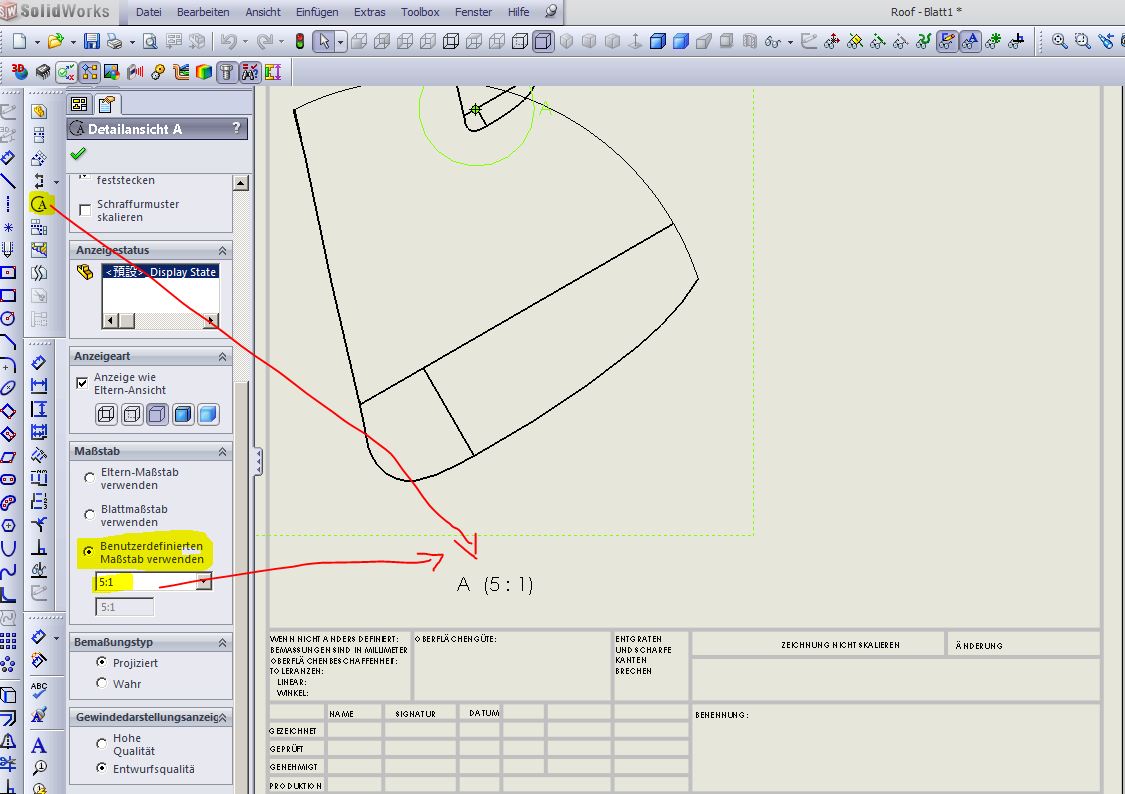Image resolution: width=1125 pixels, height=794 pixels.
Task: Click the Zoom to Fit magnifier icon
Action: point(1059,42)
